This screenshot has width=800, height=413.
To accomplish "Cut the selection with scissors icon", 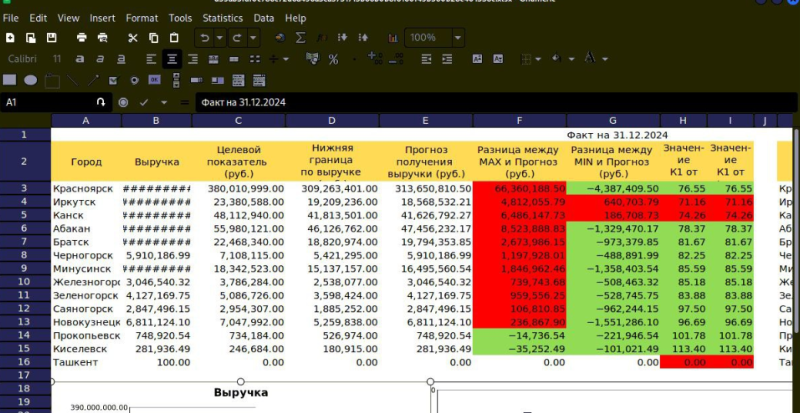I will point(133,38).
